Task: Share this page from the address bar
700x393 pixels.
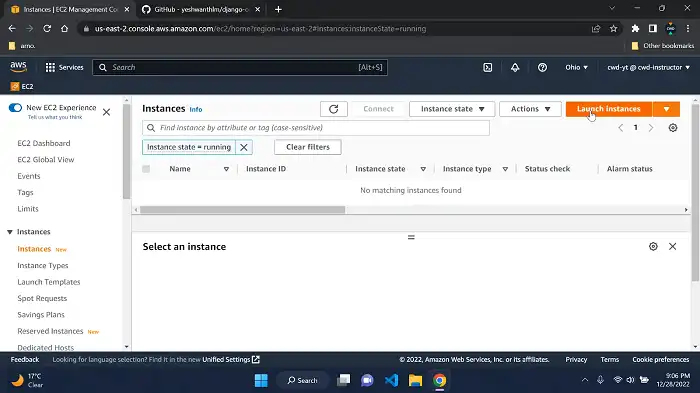Action: [x=596, y=29]
